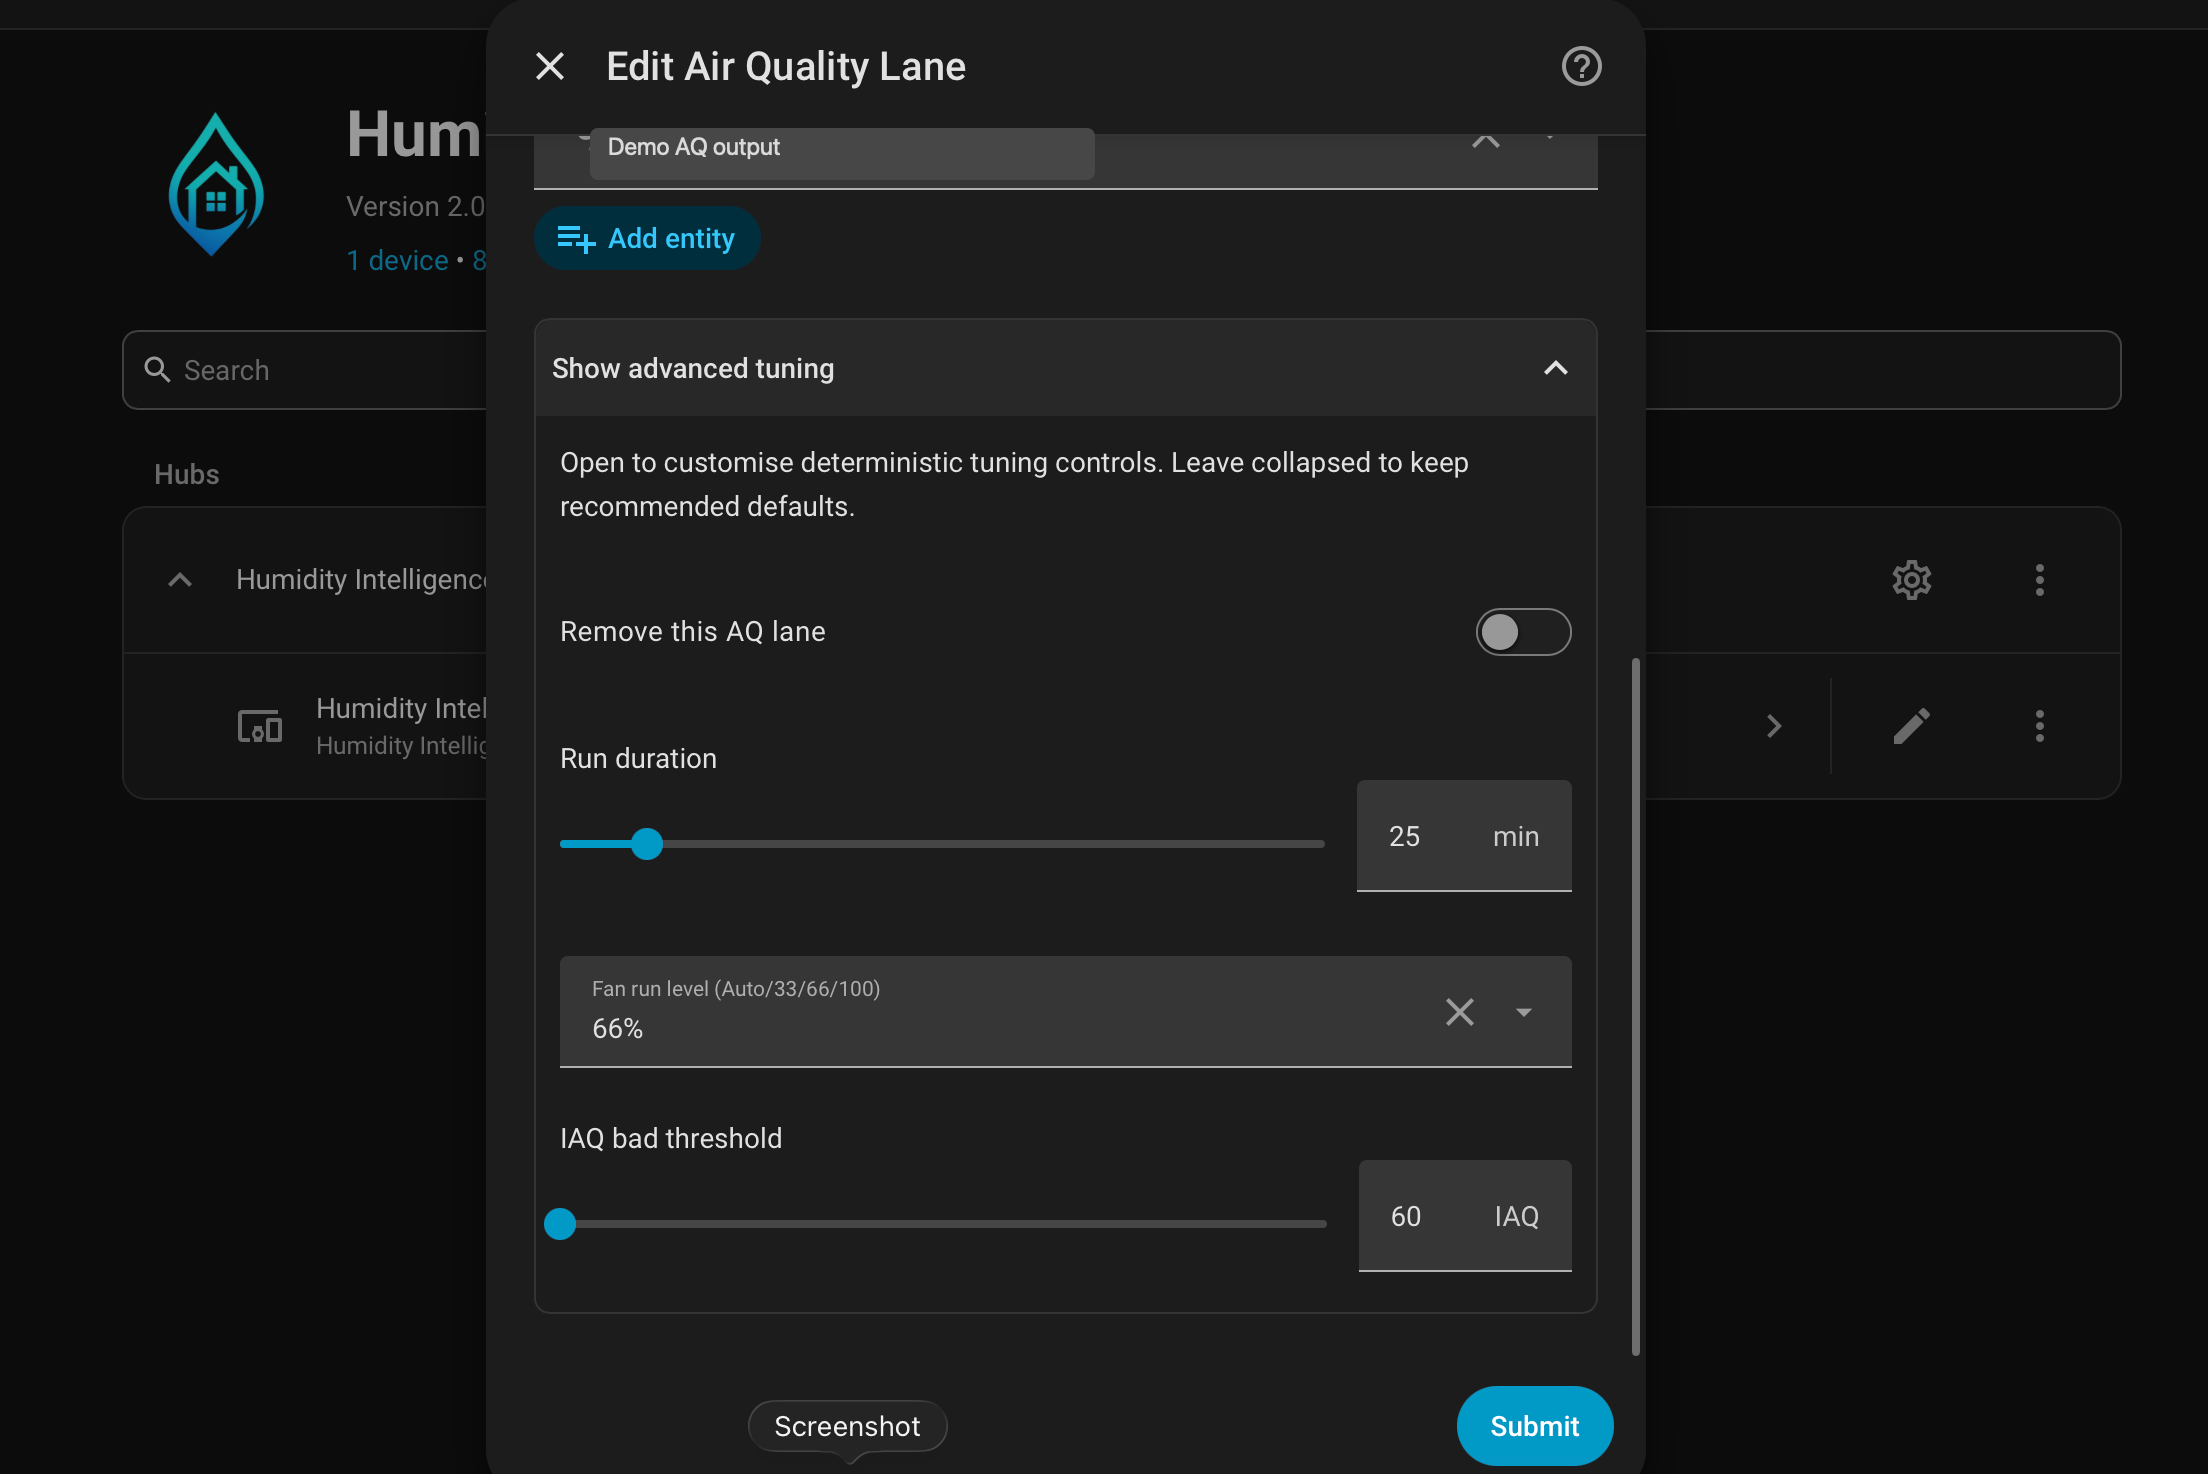2208x1474 pixels.
Task: Open the three-dot menu for the device row
Action: click(x=2040, y=726)
